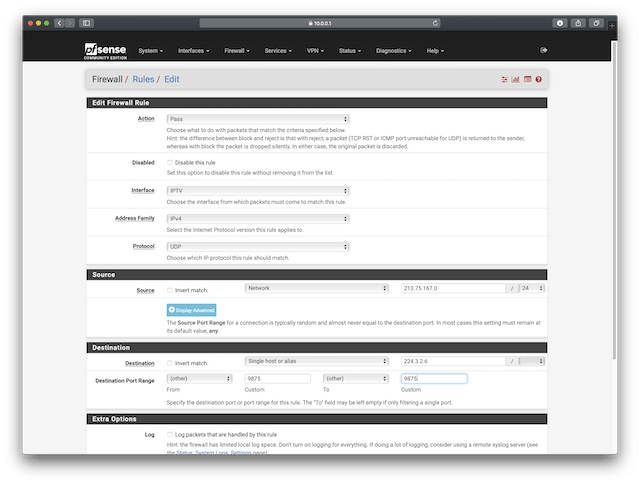Click source address field 213.75.167.0
This screenshot has height=484, width=640.
453,288
